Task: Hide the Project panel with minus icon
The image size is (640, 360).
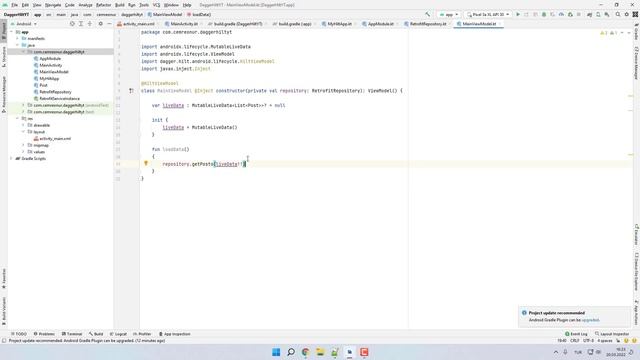Action: coord(109,24)
